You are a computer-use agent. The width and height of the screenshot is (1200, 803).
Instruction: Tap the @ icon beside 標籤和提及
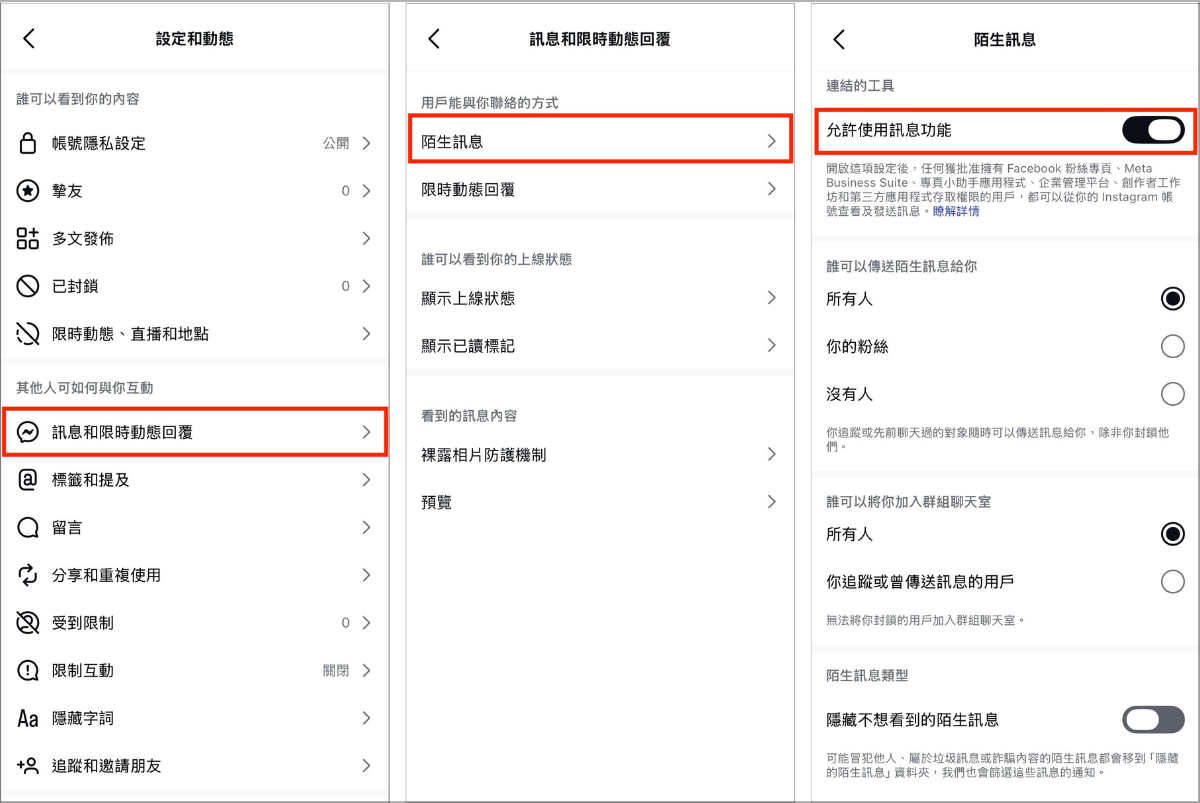tap(28, 480)
